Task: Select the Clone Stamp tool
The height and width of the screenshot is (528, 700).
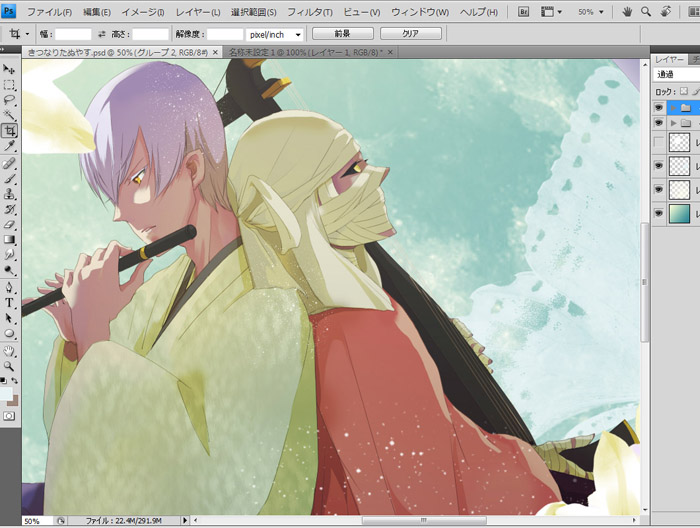Action: pos(8,194)
